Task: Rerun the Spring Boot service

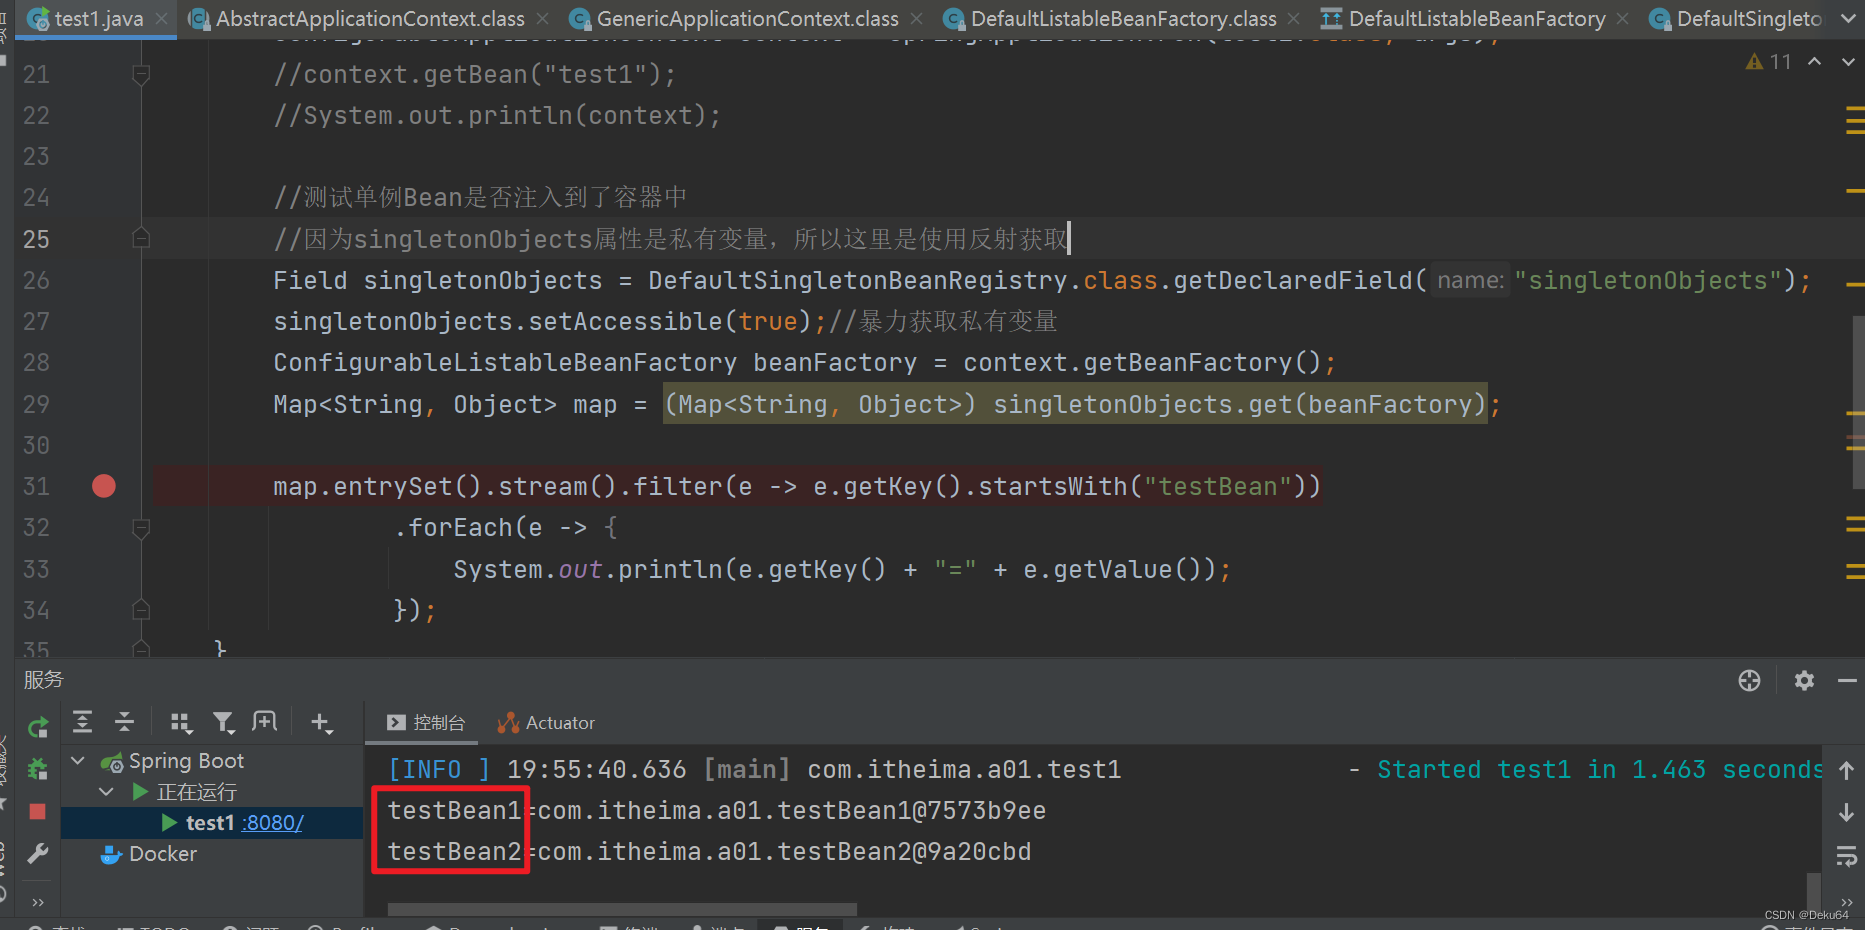Action: [x=38, y=728]
